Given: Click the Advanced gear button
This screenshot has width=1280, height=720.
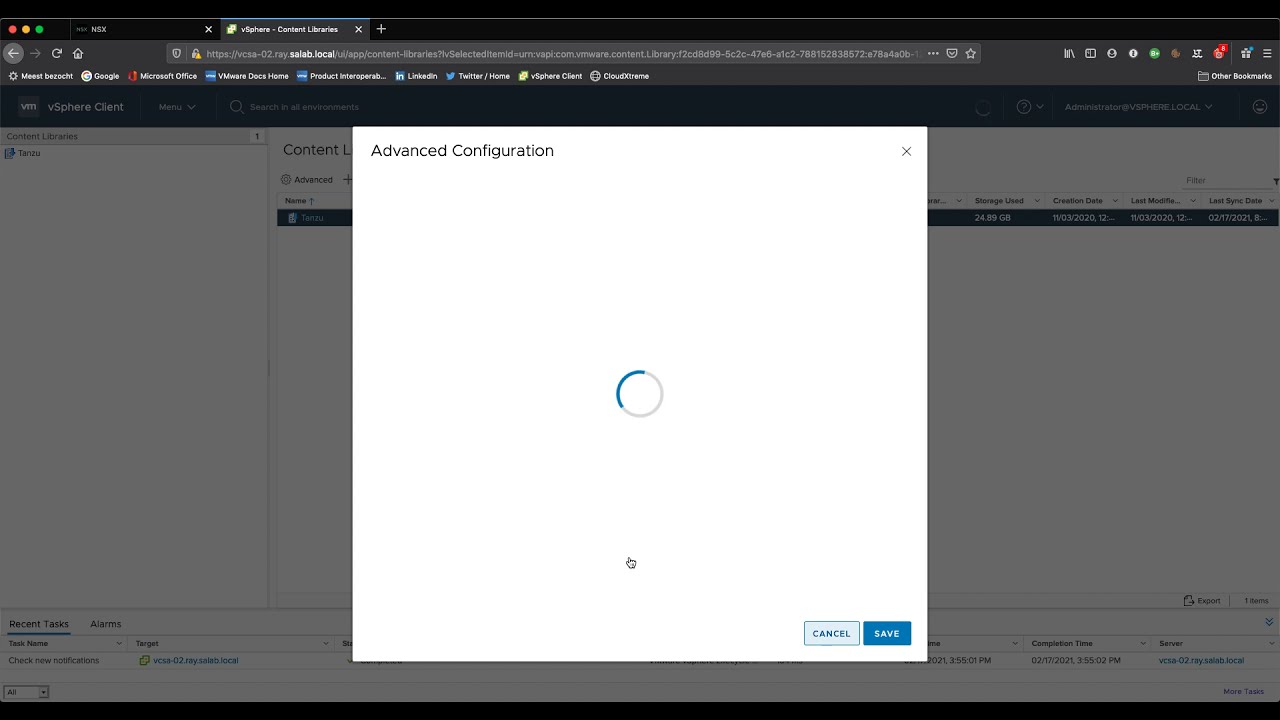Looking at the screenshot, I should pos(306,180).
